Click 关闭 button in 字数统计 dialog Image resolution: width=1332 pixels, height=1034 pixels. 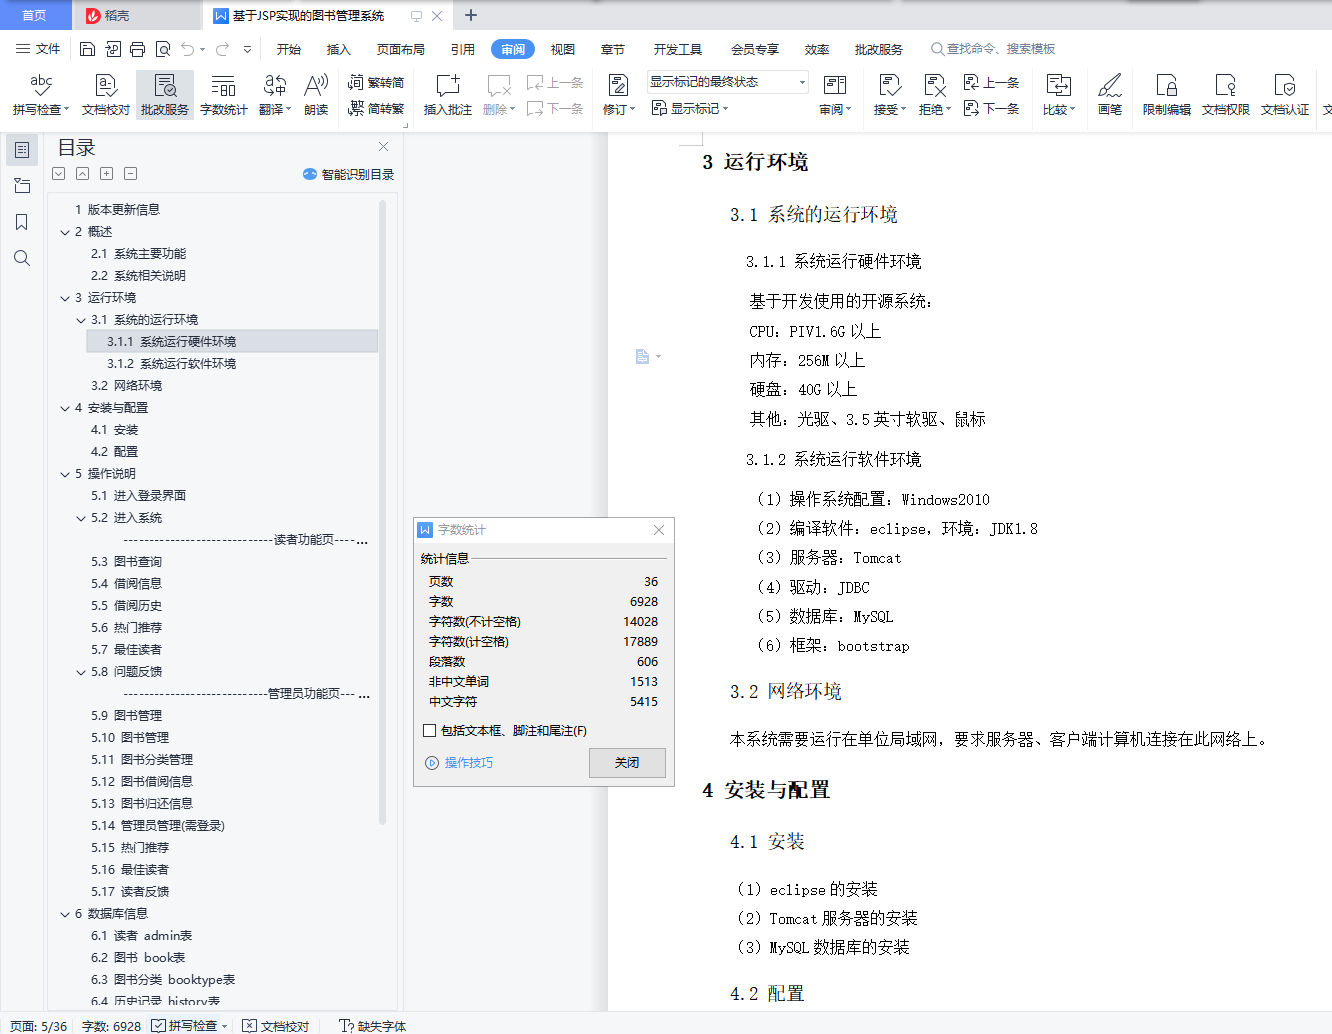tap(627, 763)
